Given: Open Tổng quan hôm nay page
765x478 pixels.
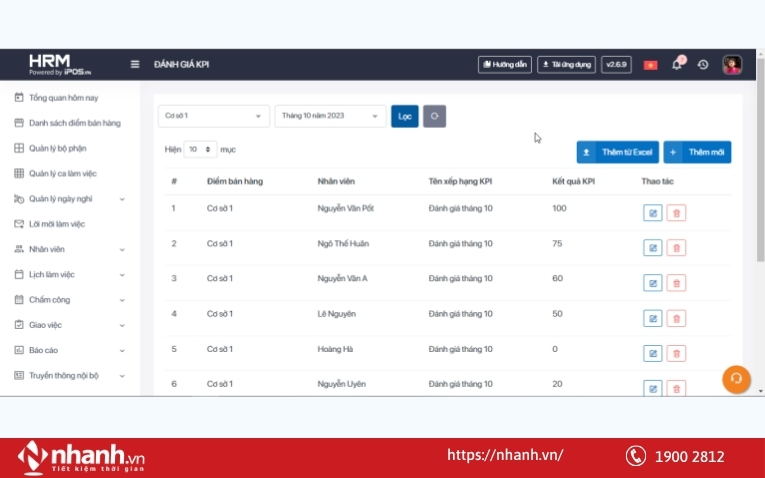Looking at the screenshot, I should pyautogui.click(x=63, y=98).
